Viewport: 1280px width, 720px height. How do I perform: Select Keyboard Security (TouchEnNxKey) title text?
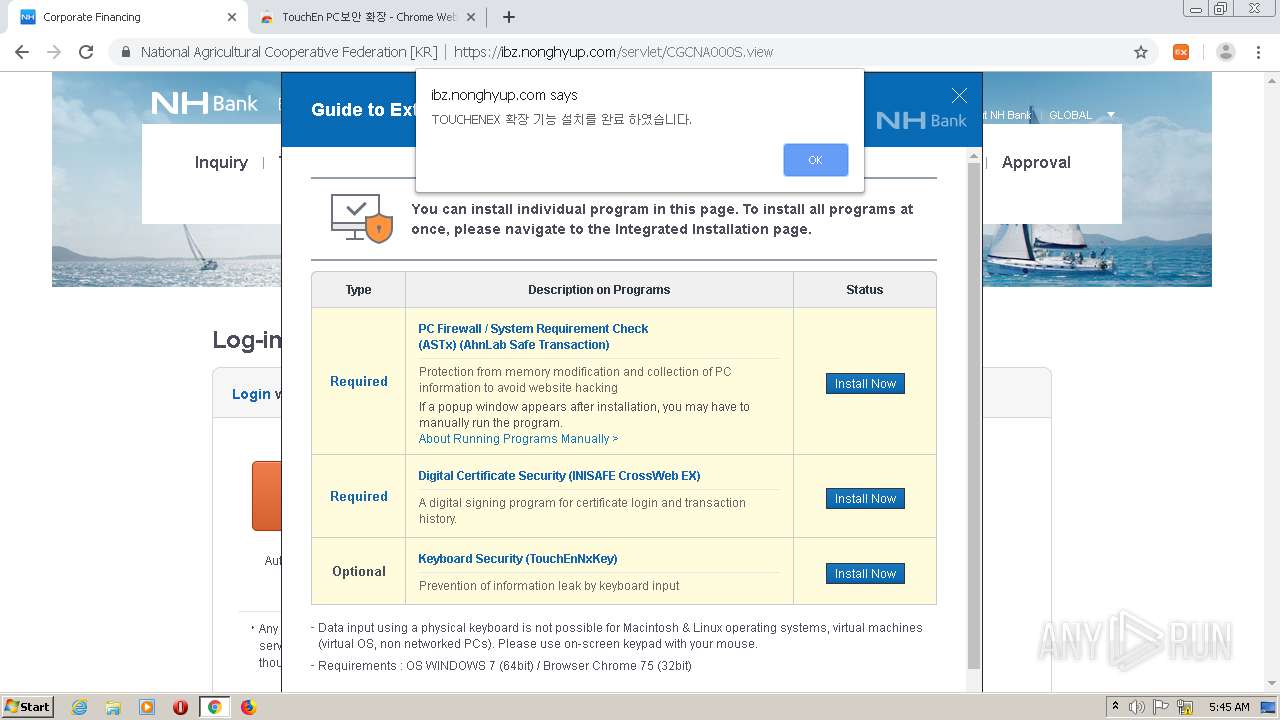pyautogui.click(x=517, y=559)
